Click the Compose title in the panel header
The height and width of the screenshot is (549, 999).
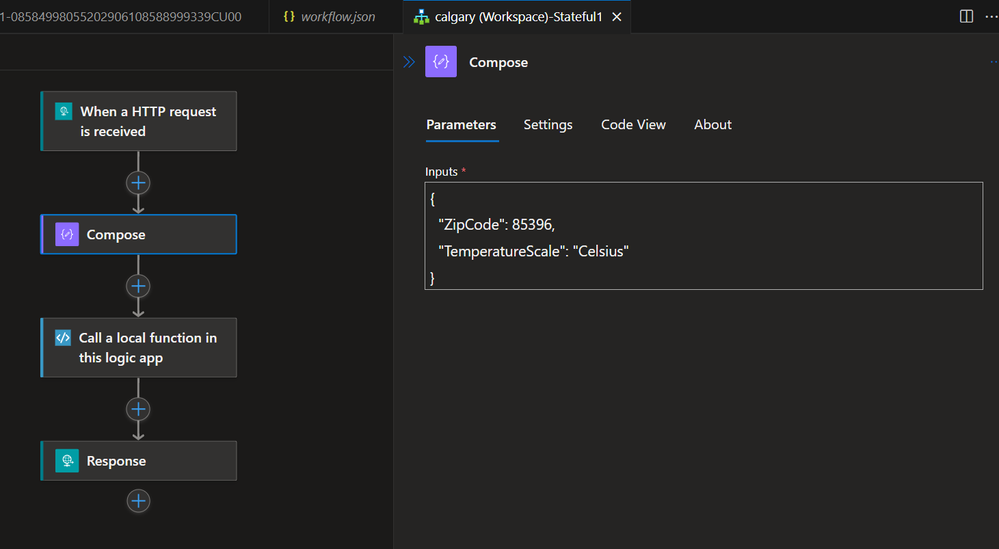(498, 62)
